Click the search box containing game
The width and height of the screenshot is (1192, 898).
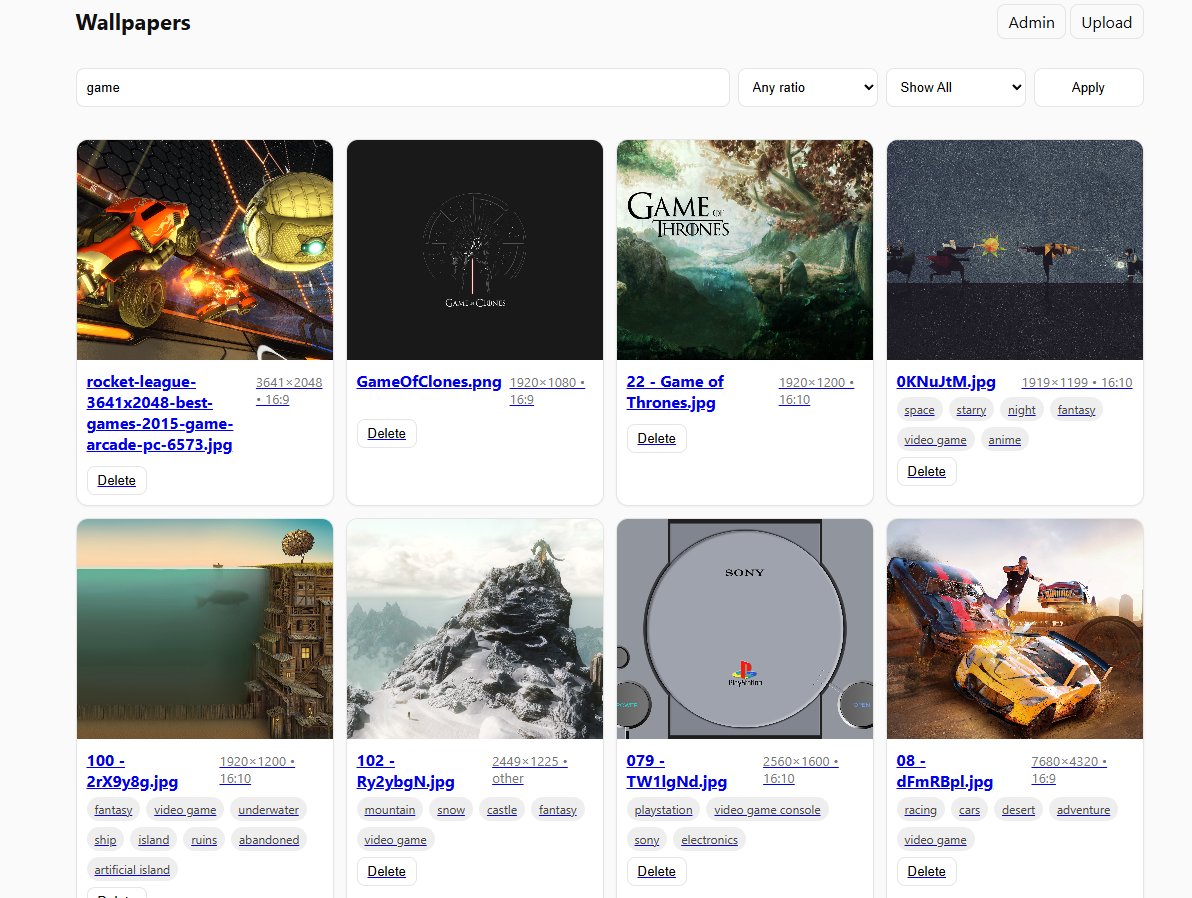[403, 88]
